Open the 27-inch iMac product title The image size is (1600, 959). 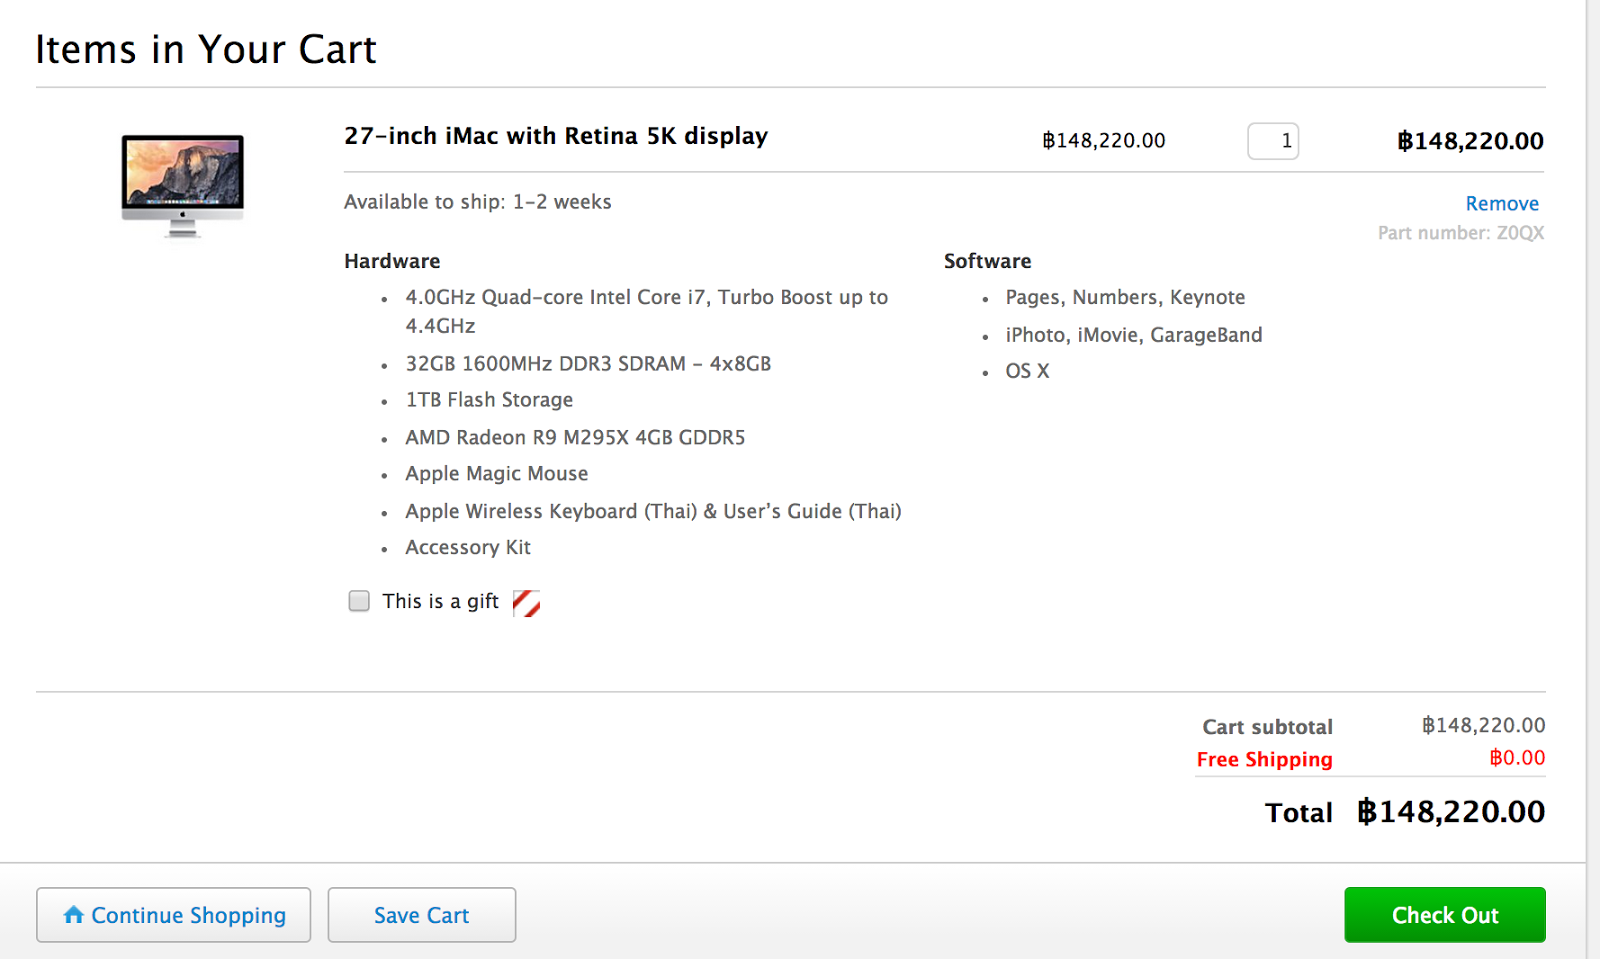pos(556,136)
